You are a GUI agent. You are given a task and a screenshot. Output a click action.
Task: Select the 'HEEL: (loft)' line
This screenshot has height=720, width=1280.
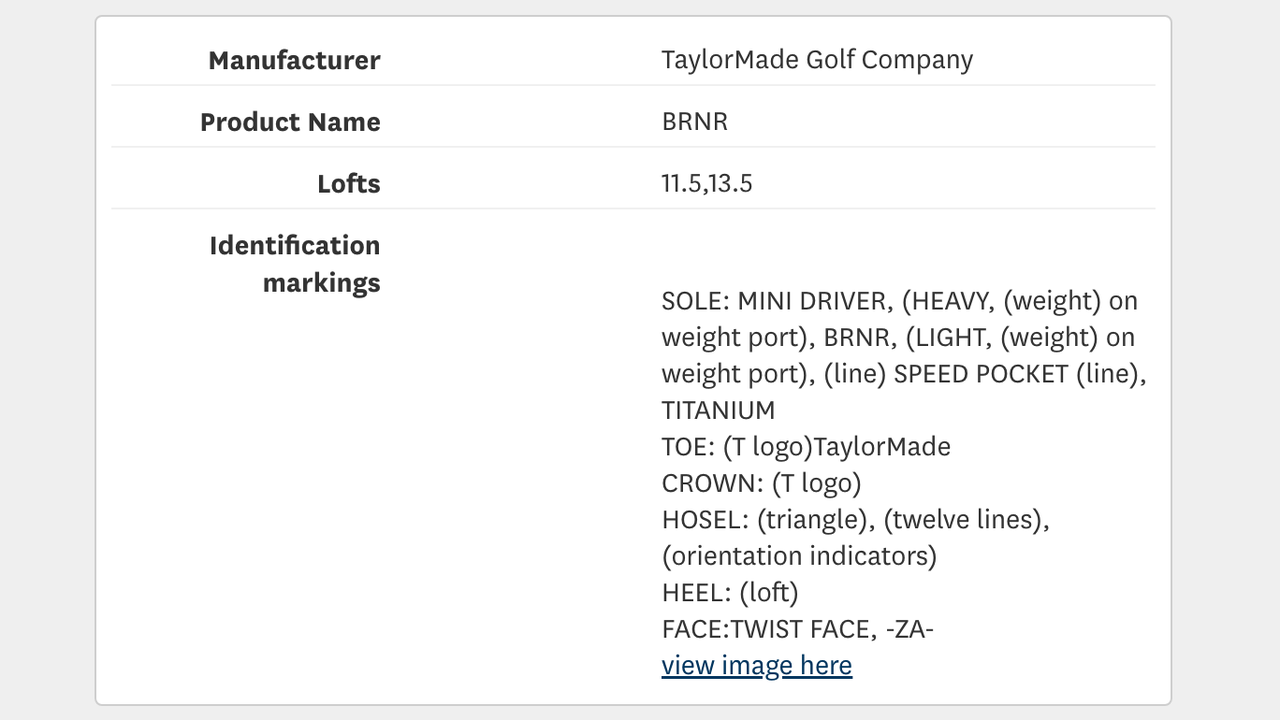pyautogui.click(x=730, y=592)
